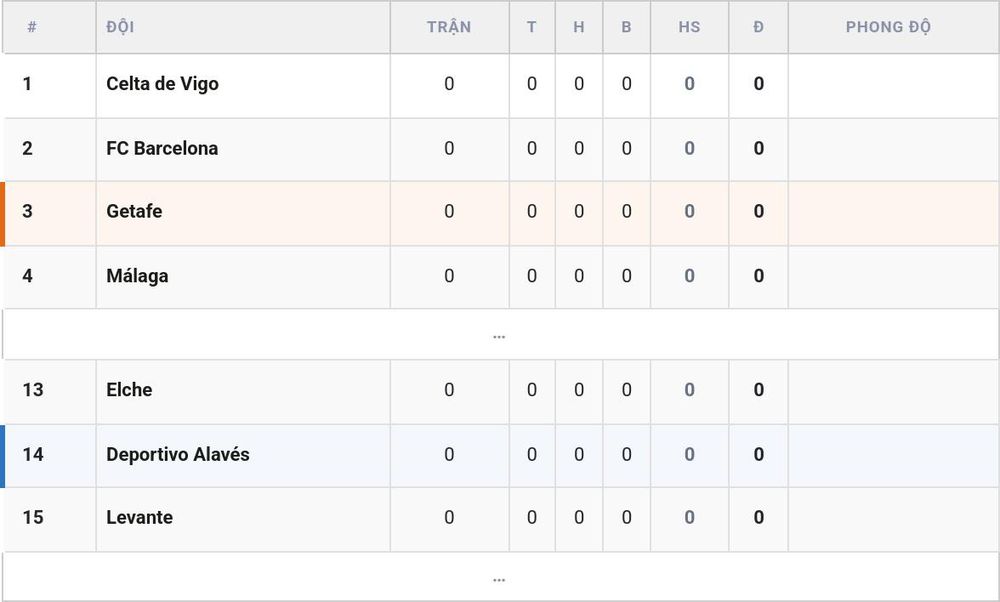Expand hidden rows below Levante
Image resolution: width=1000 pixels, height=602 pixels.
499,577
